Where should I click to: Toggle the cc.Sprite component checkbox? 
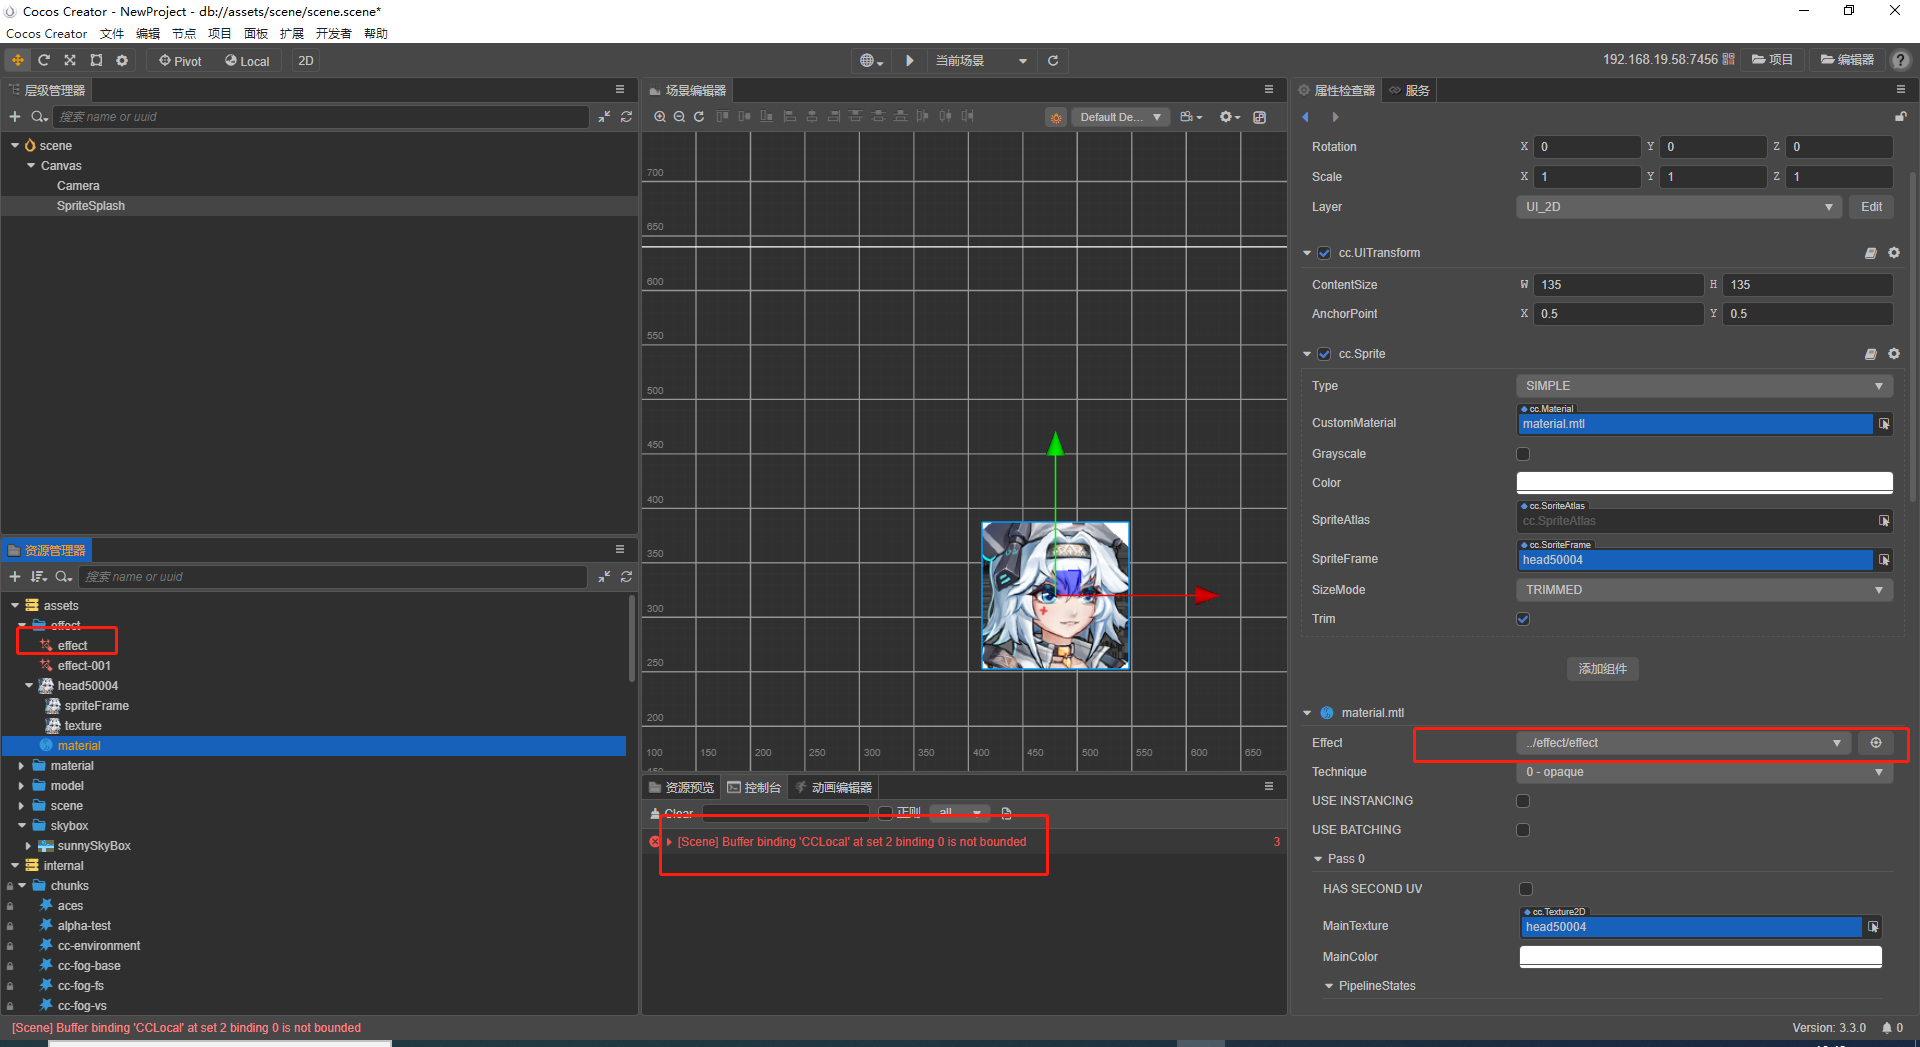tap(1324, 354)
